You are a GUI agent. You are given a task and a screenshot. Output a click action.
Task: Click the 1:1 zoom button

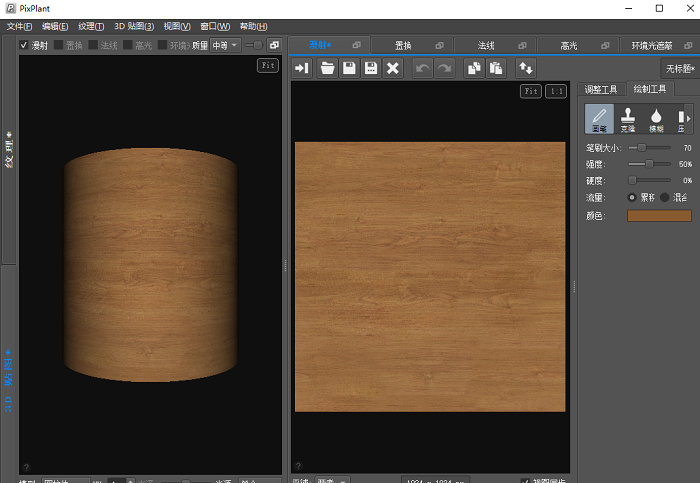[x=555, y=91]
